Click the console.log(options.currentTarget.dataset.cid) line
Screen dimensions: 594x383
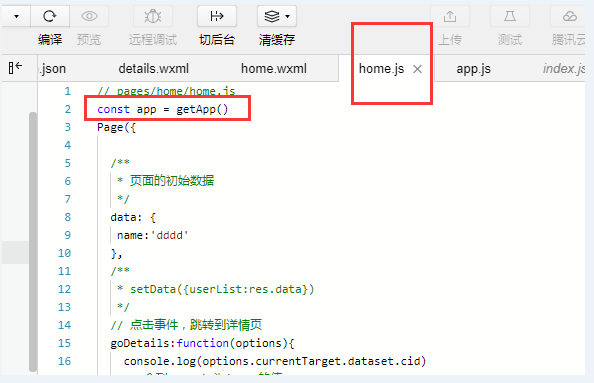(x=275, y=361)
